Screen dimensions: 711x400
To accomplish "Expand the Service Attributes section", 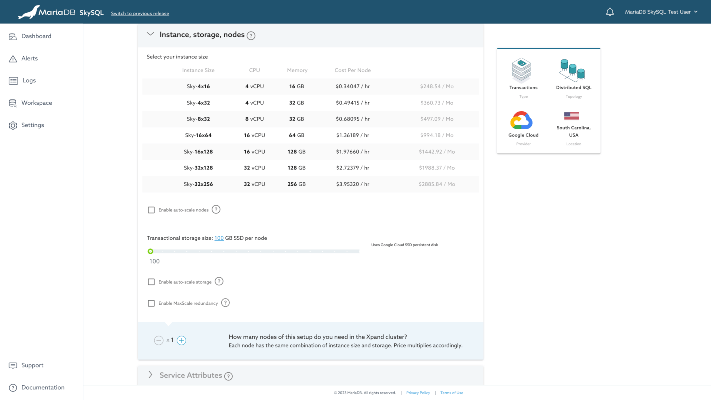I will click(x=150, y=375).
